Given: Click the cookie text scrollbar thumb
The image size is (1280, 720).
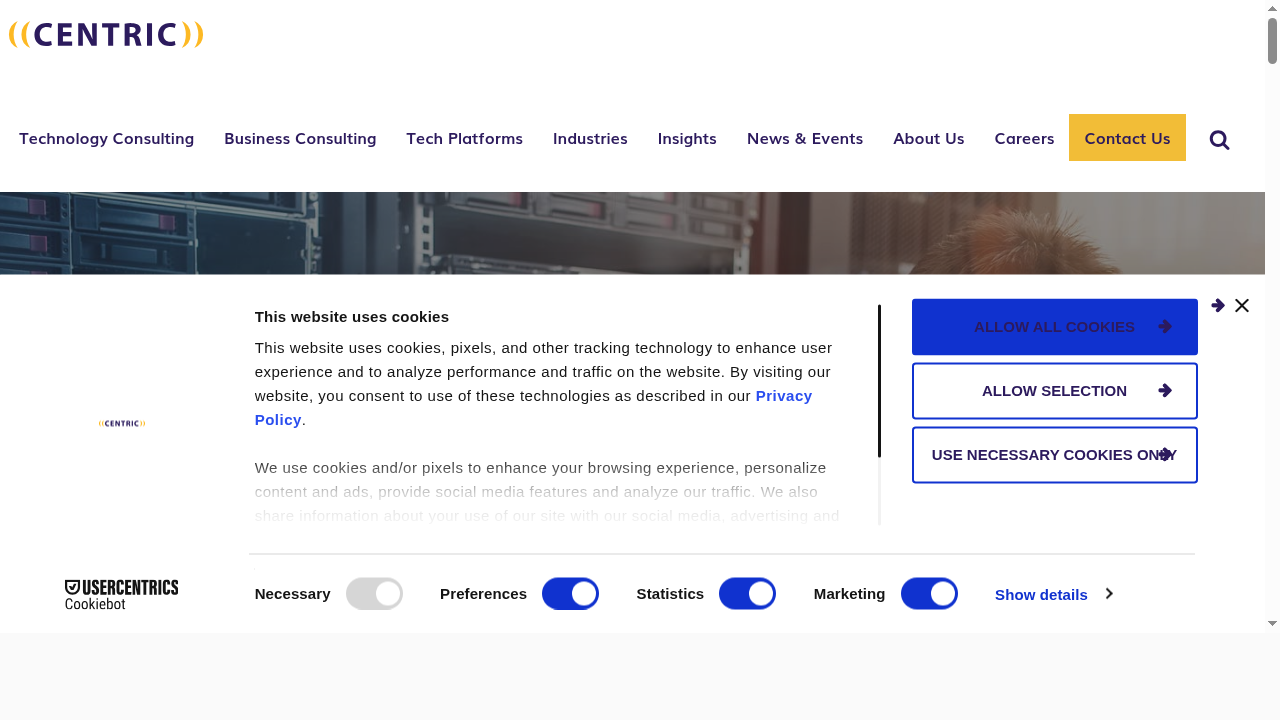Looking at the screenshot, I should 879,381.
